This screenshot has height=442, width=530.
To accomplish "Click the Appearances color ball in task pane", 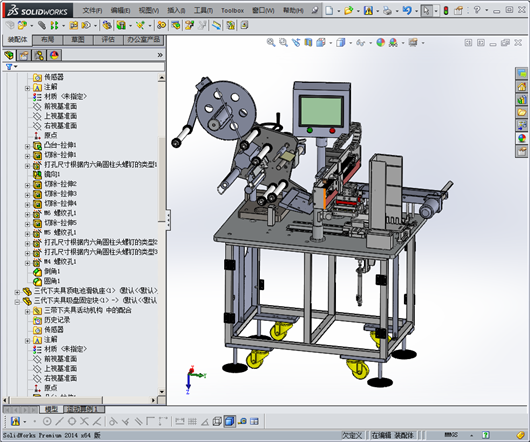I will click(x=521, y=138).
